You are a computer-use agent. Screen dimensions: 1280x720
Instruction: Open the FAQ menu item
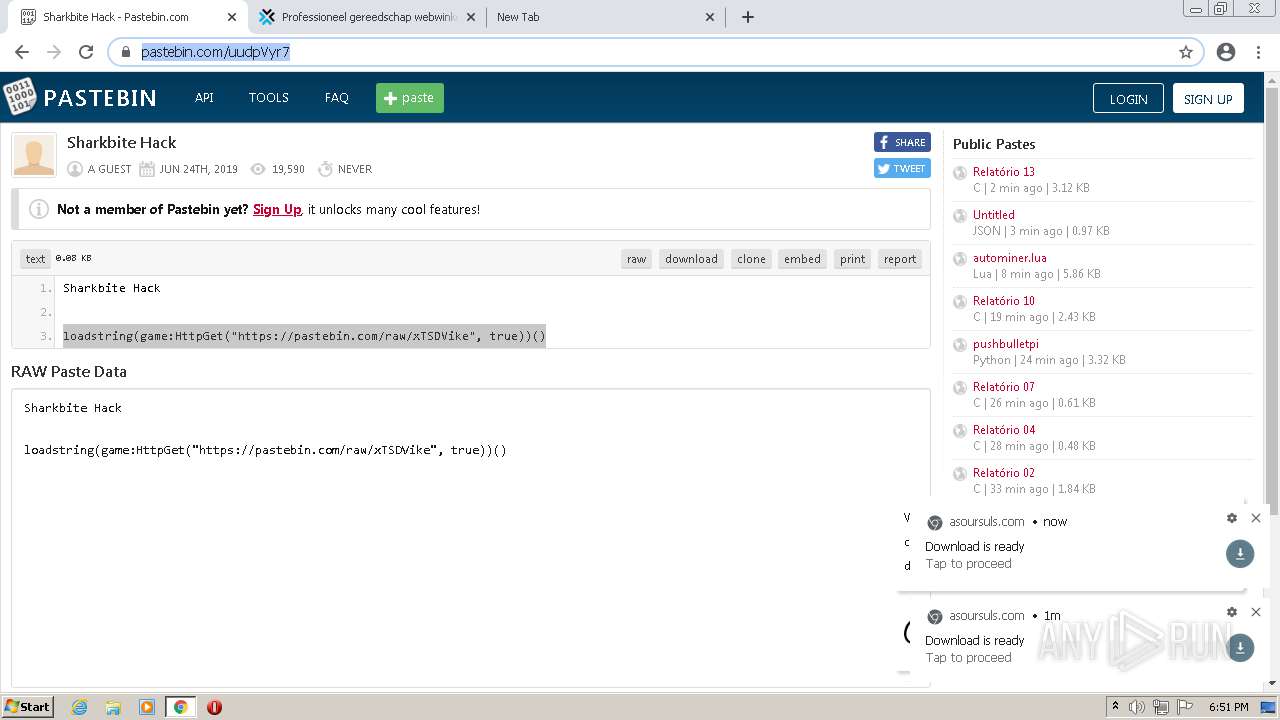tap(337, 98)
